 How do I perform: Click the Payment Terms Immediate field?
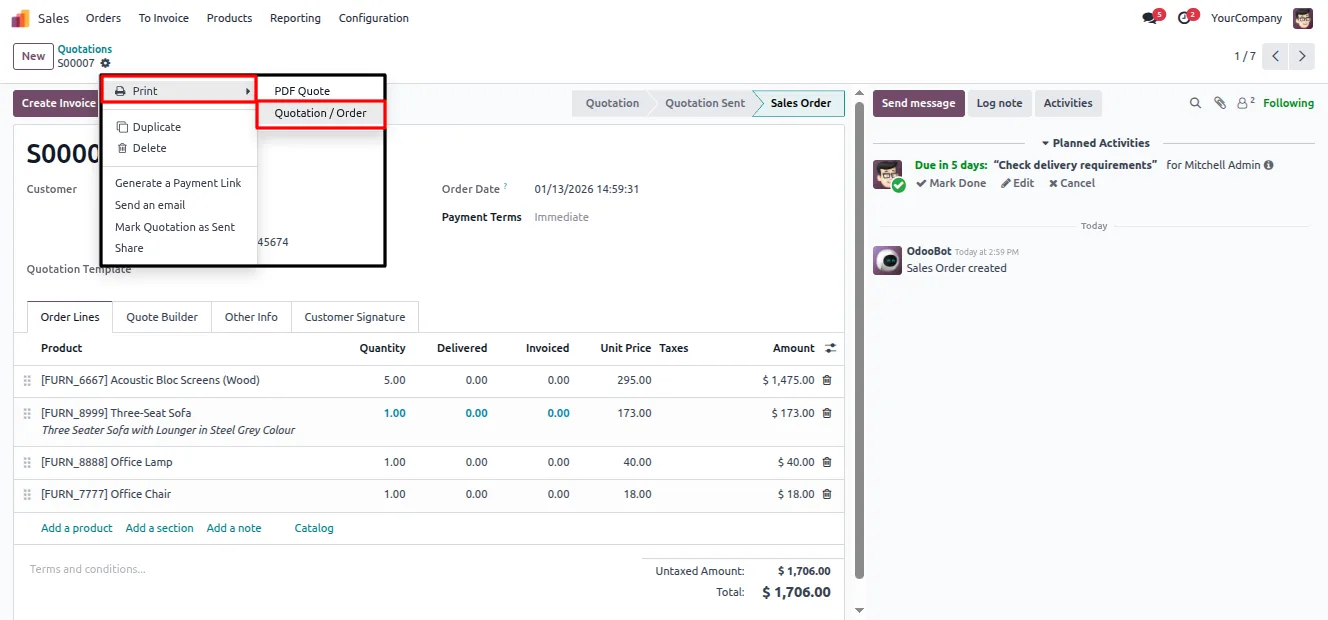[x=561, y=217]
